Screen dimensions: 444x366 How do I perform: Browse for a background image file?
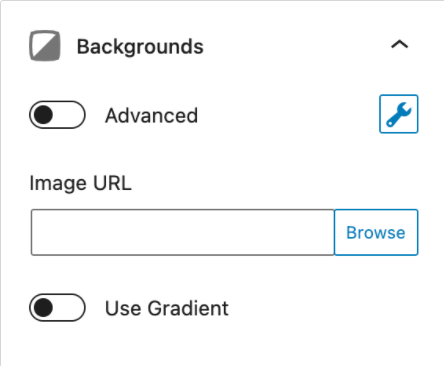(376, 232)
